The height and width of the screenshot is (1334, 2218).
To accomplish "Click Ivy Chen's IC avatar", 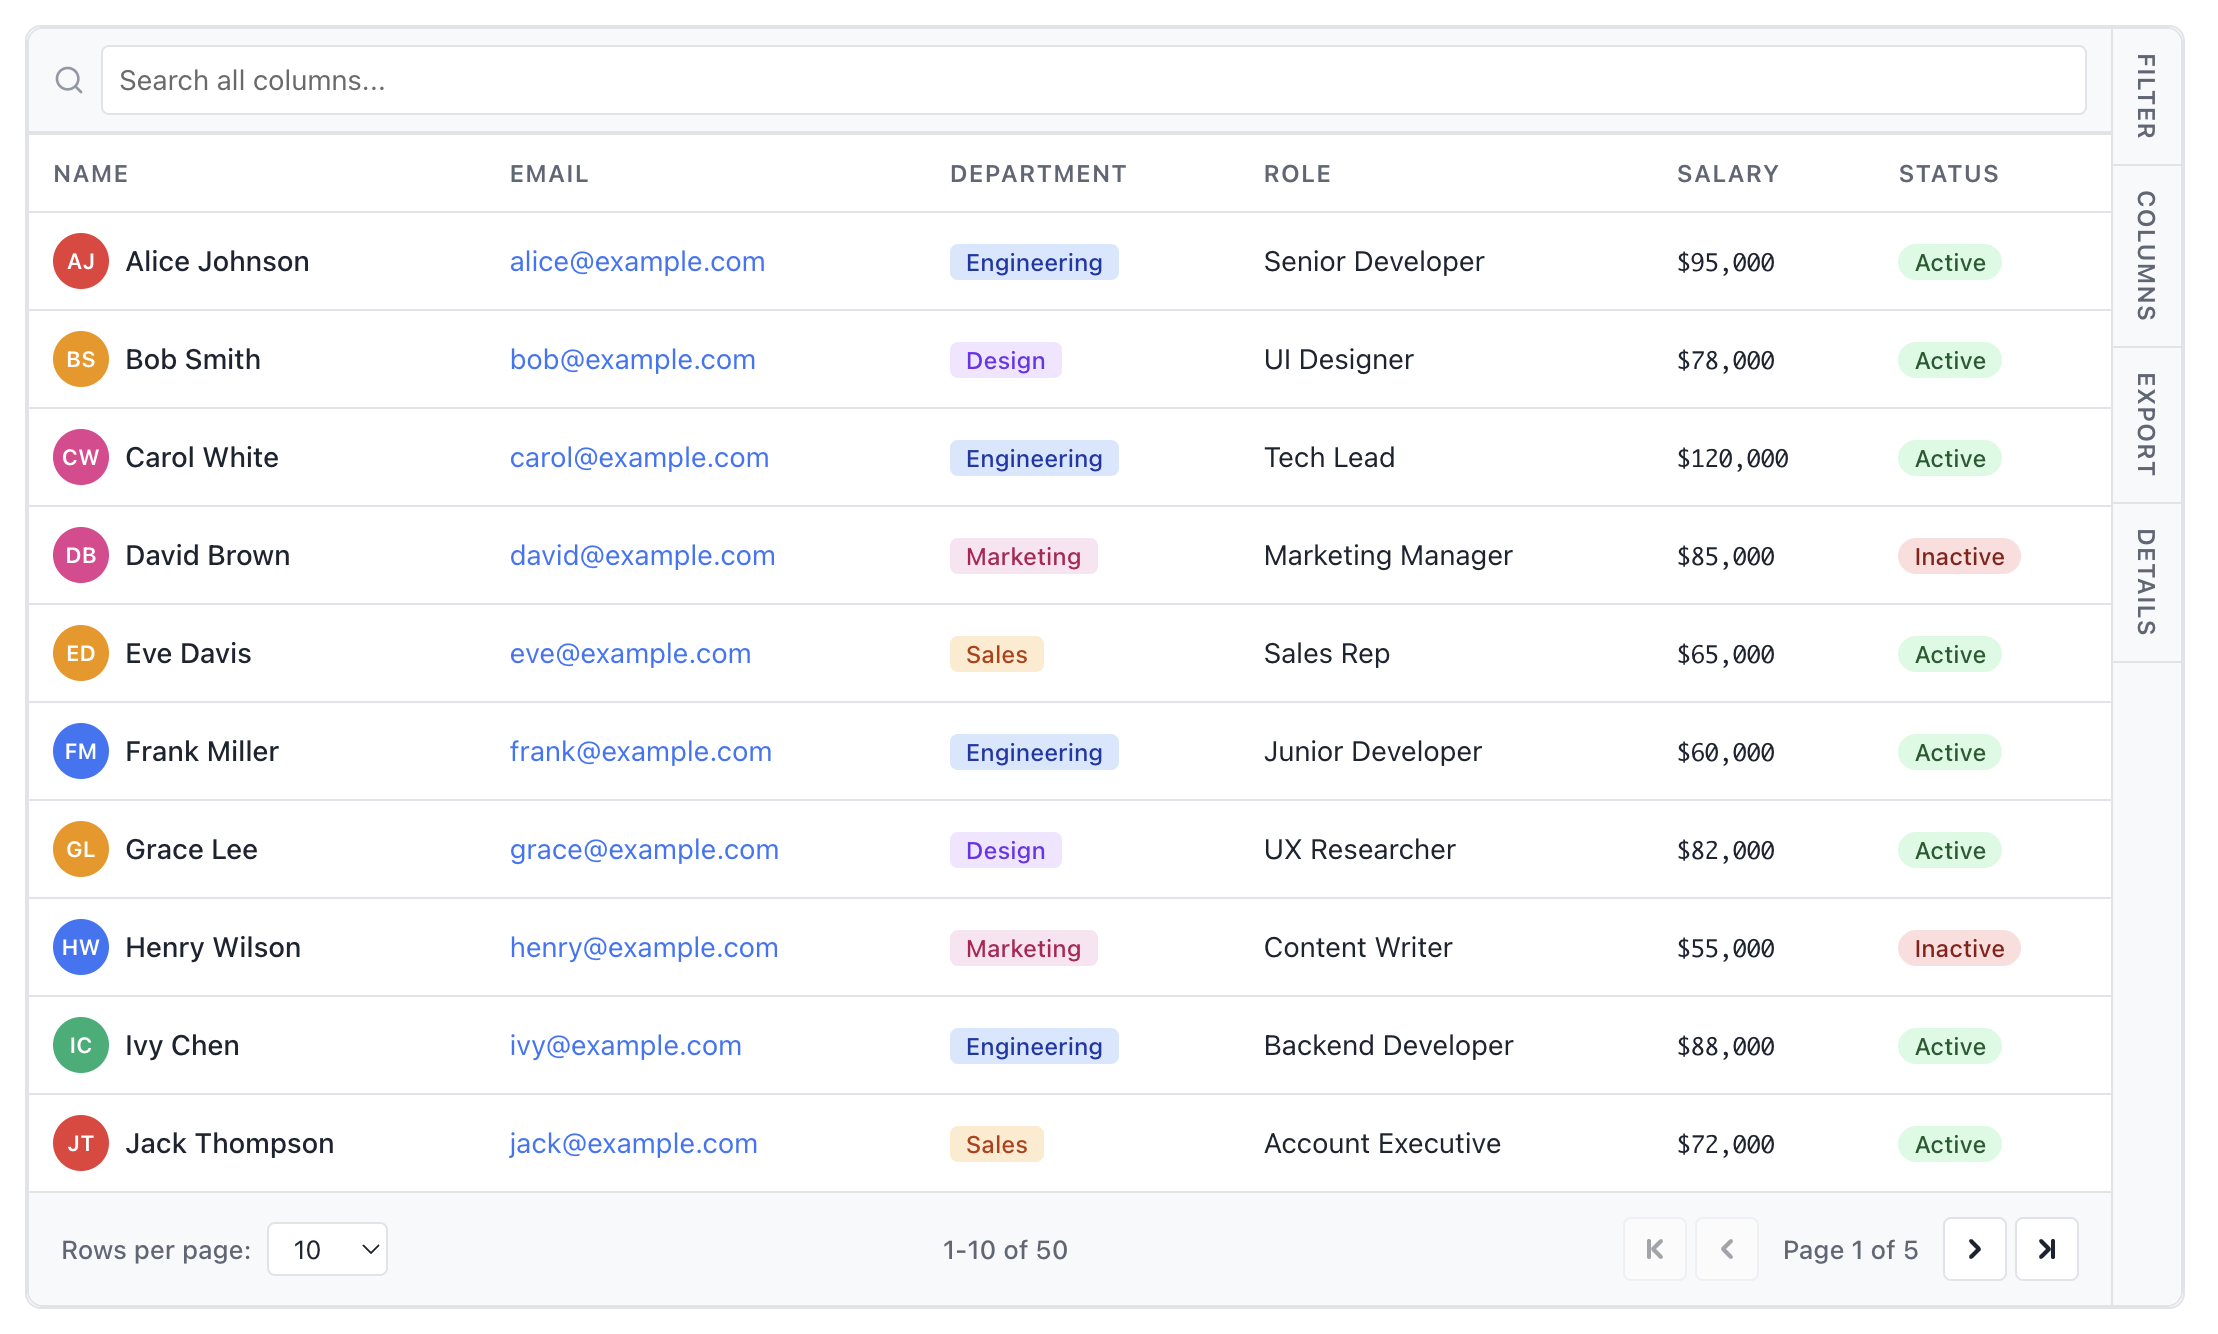I will (x=81, y=1045).
